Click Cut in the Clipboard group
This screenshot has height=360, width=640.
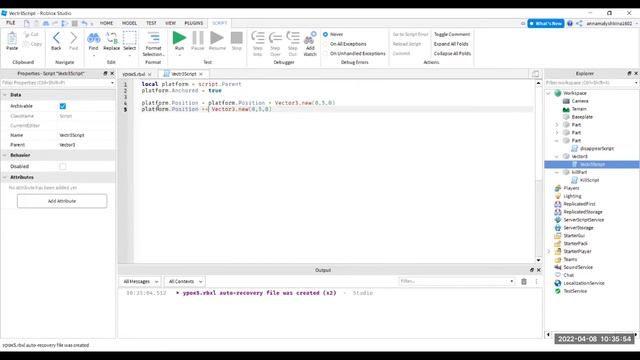pos(31,34)
